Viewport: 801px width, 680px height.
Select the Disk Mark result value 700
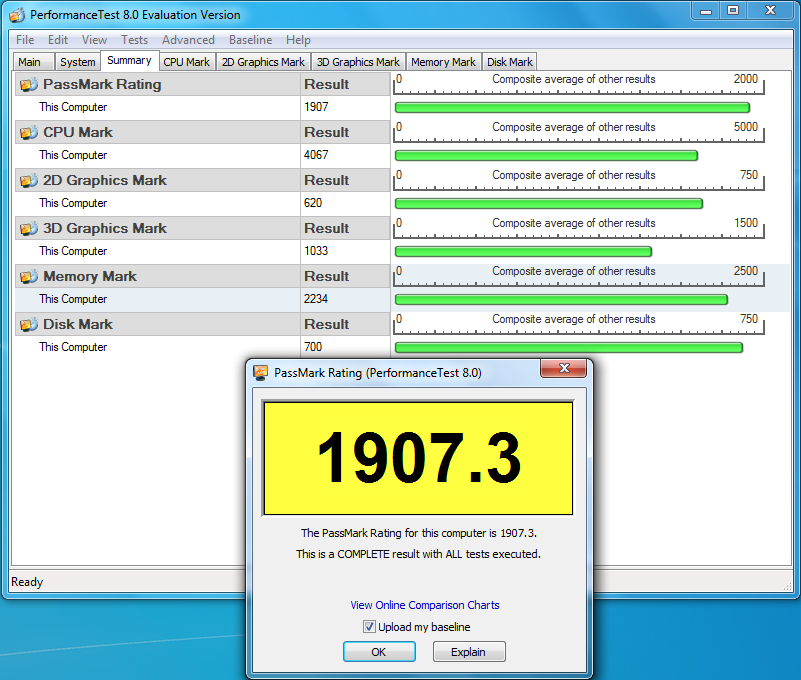pyautogui.click(x=313, y=347)
